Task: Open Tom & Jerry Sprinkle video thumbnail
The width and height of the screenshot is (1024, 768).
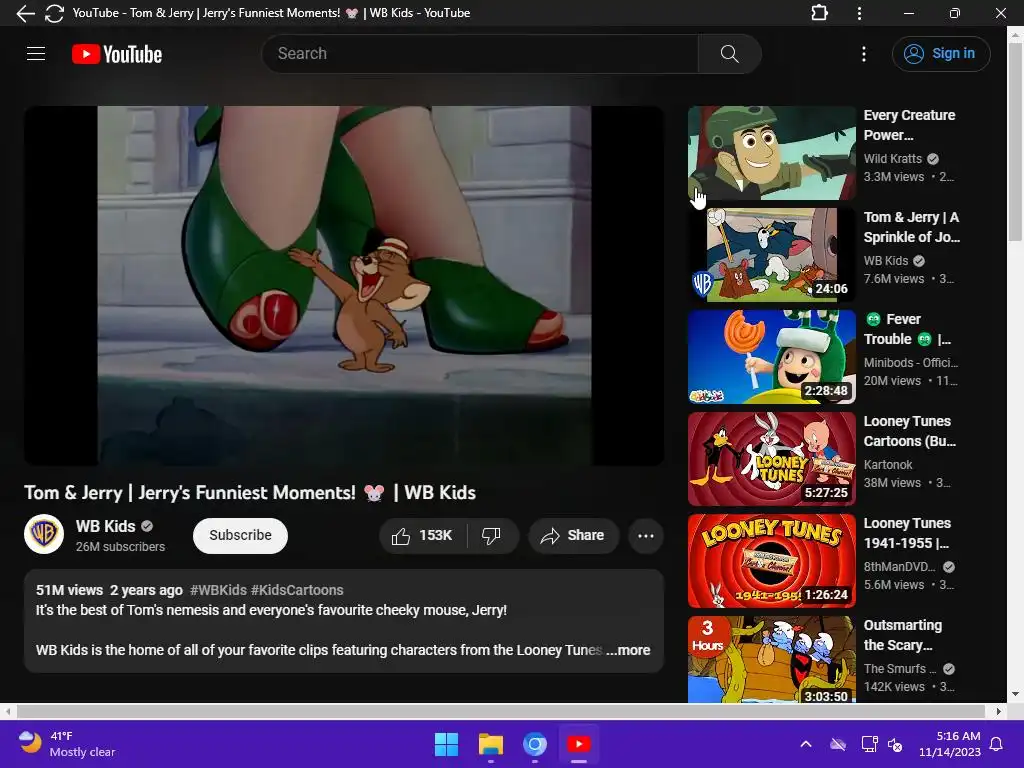Action: [771, 255]
